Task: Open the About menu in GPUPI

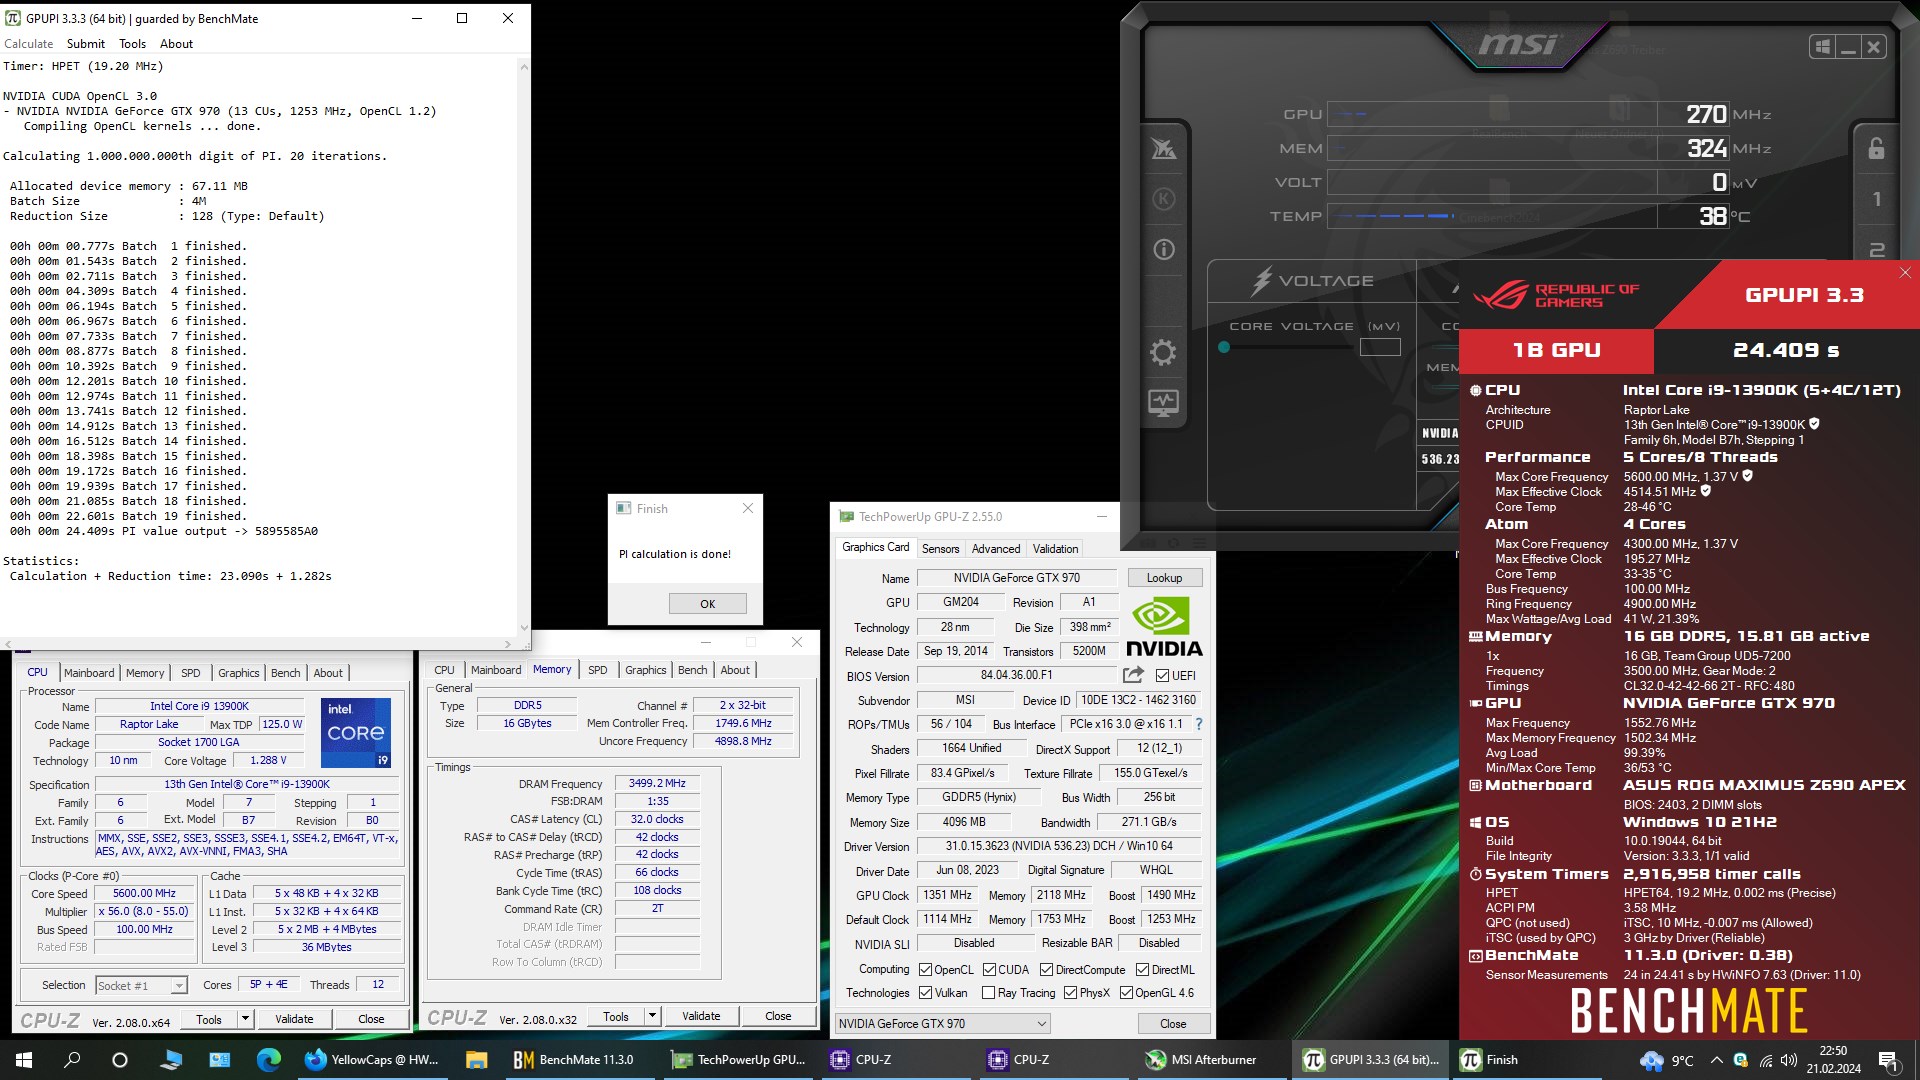Action: (x=176, y=44)
